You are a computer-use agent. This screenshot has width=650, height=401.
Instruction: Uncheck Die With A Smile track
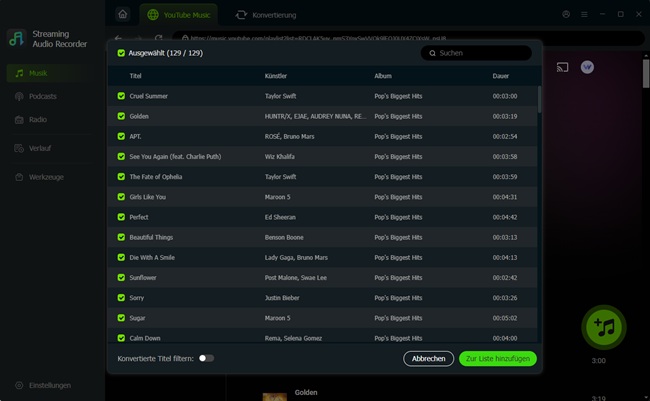tap(121, 257)
